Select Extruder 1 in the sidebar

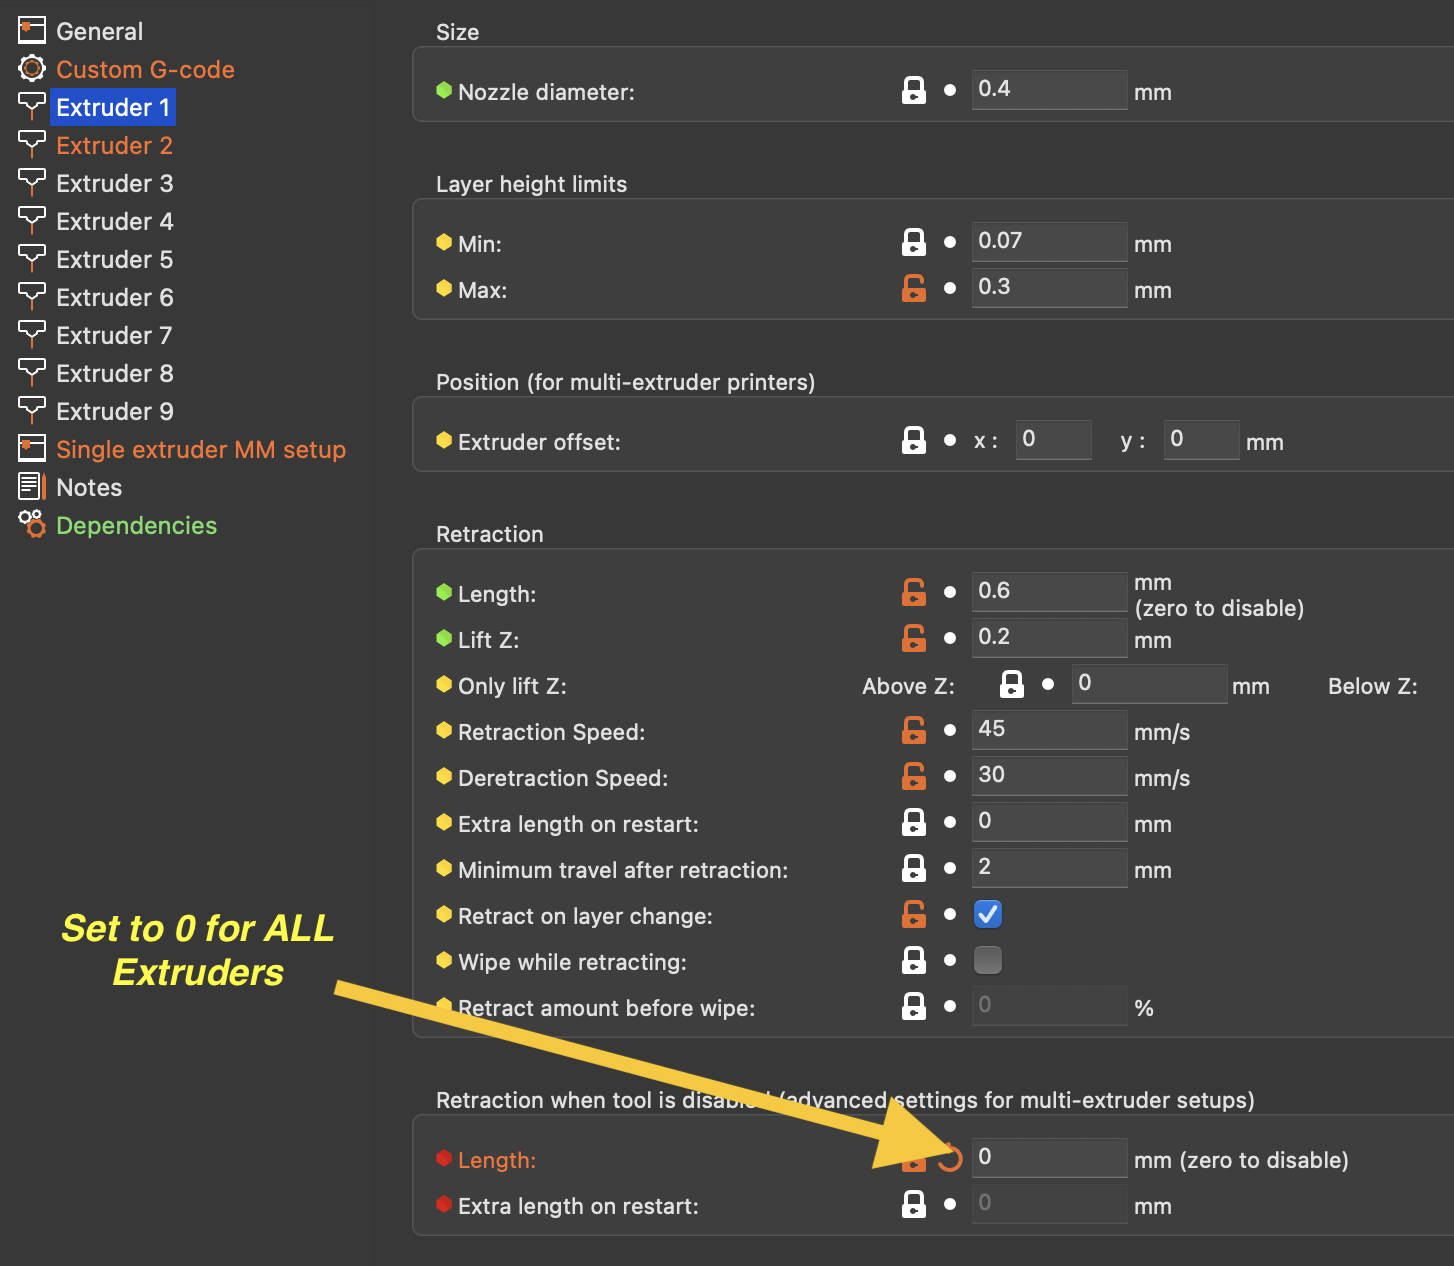pyautogui.click(x=113, y=107)
